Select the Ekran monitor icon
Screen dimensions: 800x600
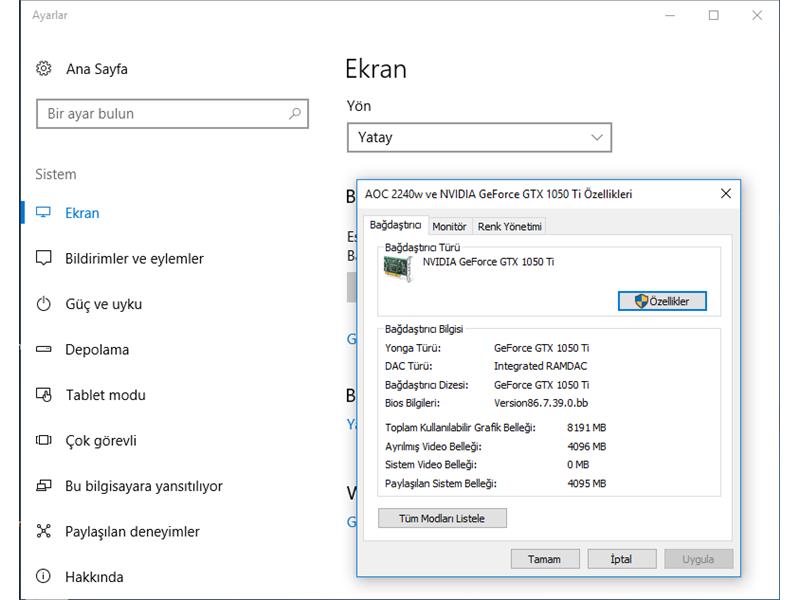[43, 212]
